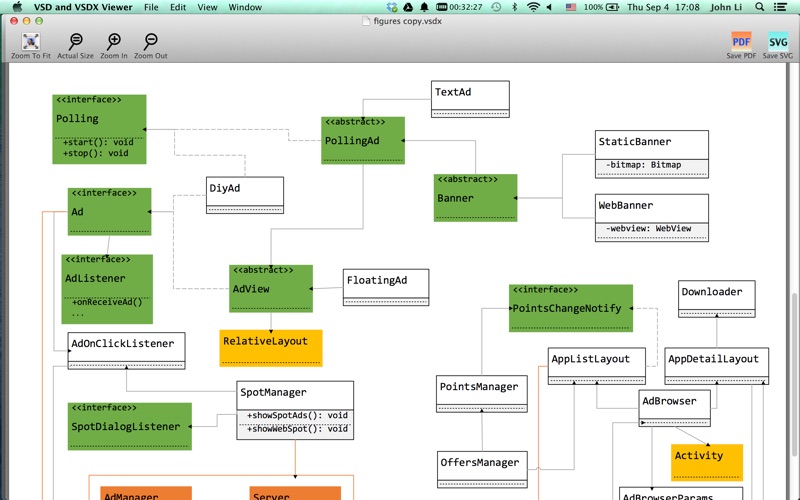Click the PollingAd abstract class box
Screen dimensions: 800x500
pos(363,140)
